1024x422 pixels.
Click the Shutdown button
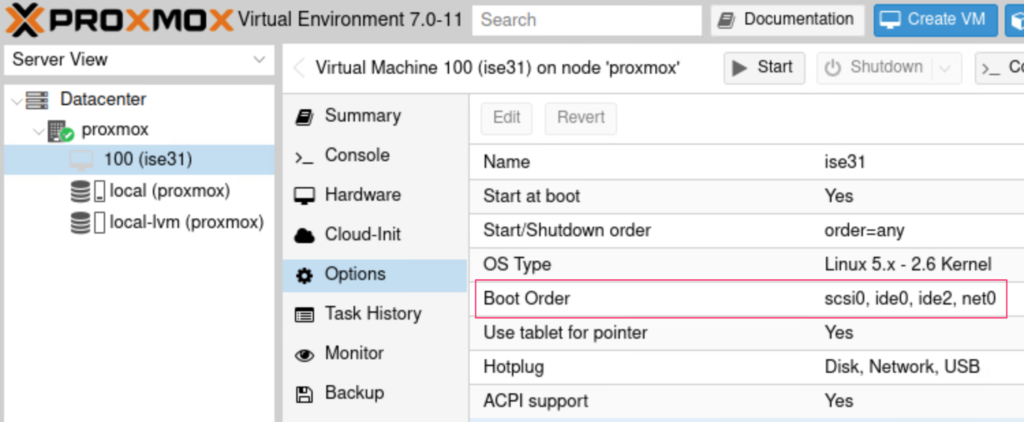875,68
